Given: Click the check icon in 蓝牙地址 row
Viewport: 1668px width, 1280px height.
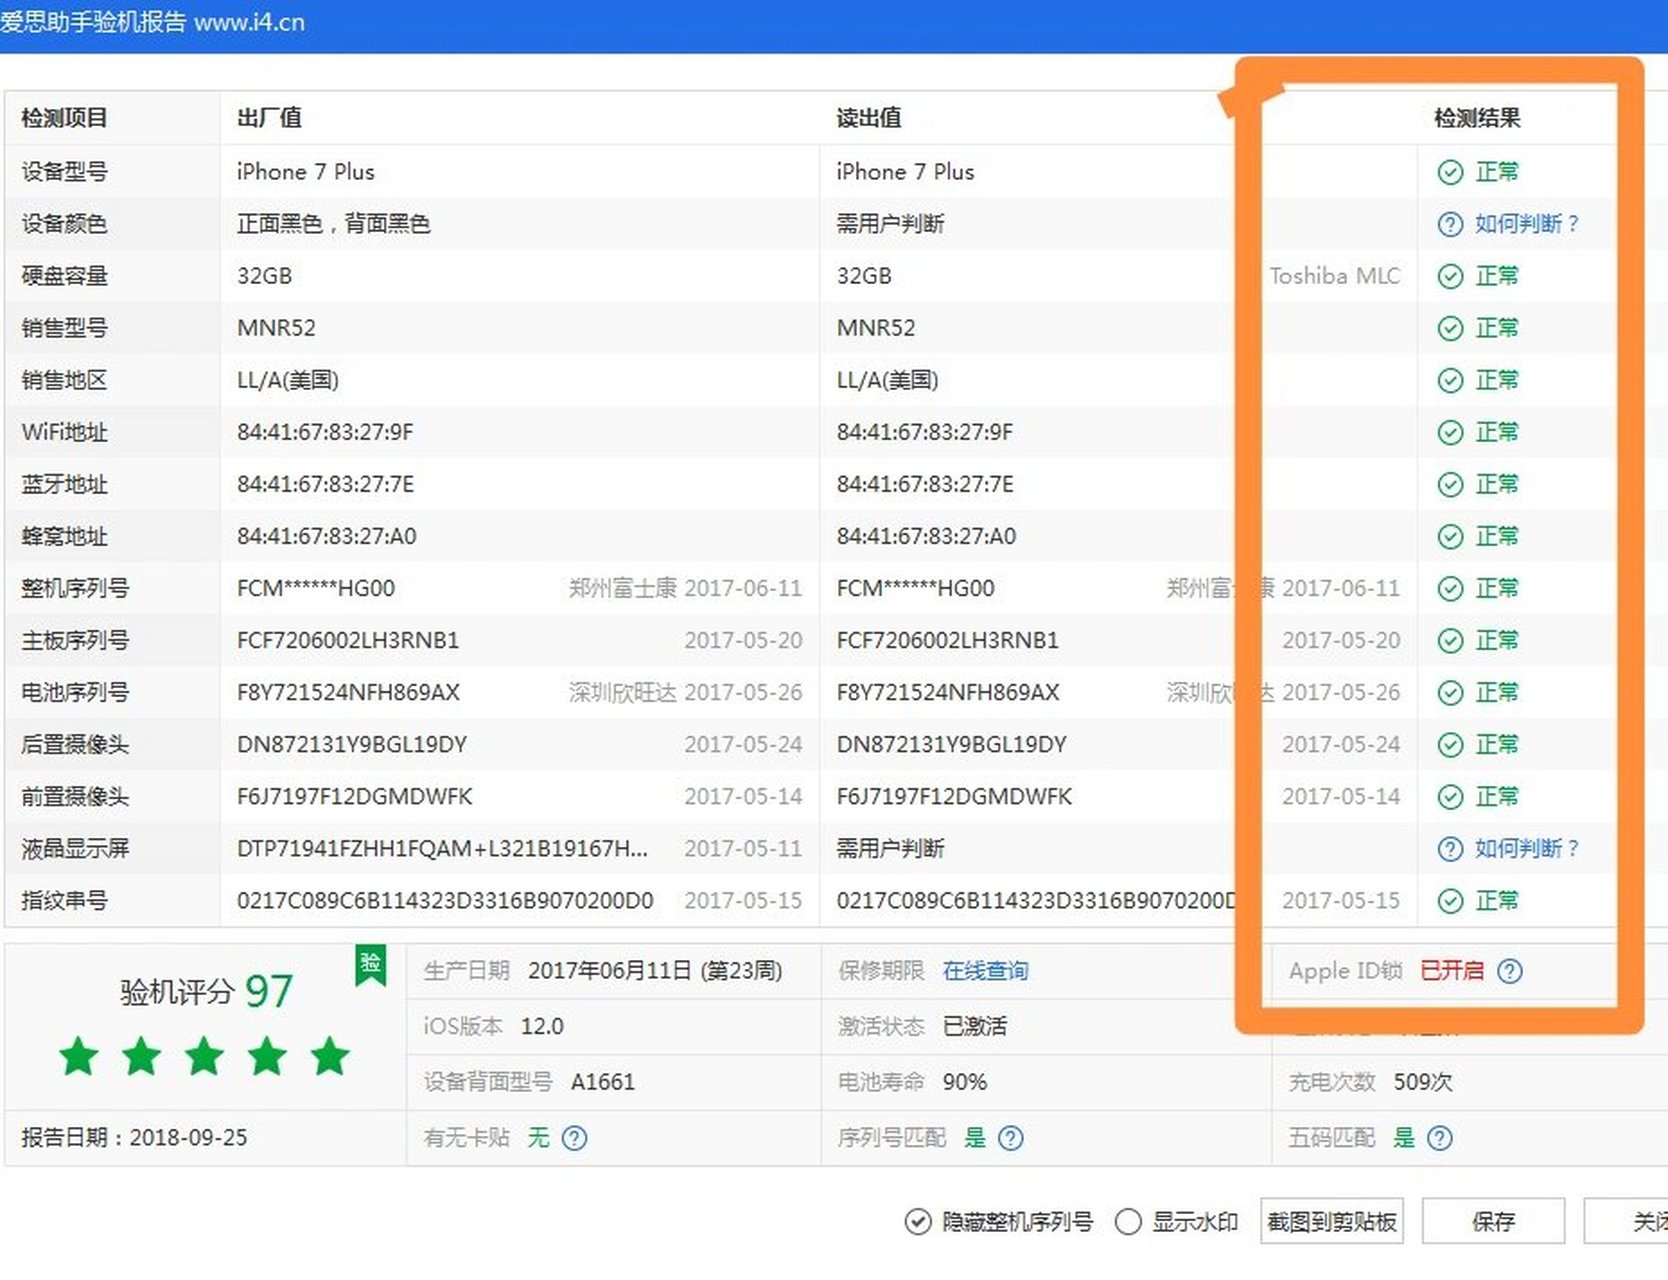Looking at the screenshot, I should [1450, 484].
